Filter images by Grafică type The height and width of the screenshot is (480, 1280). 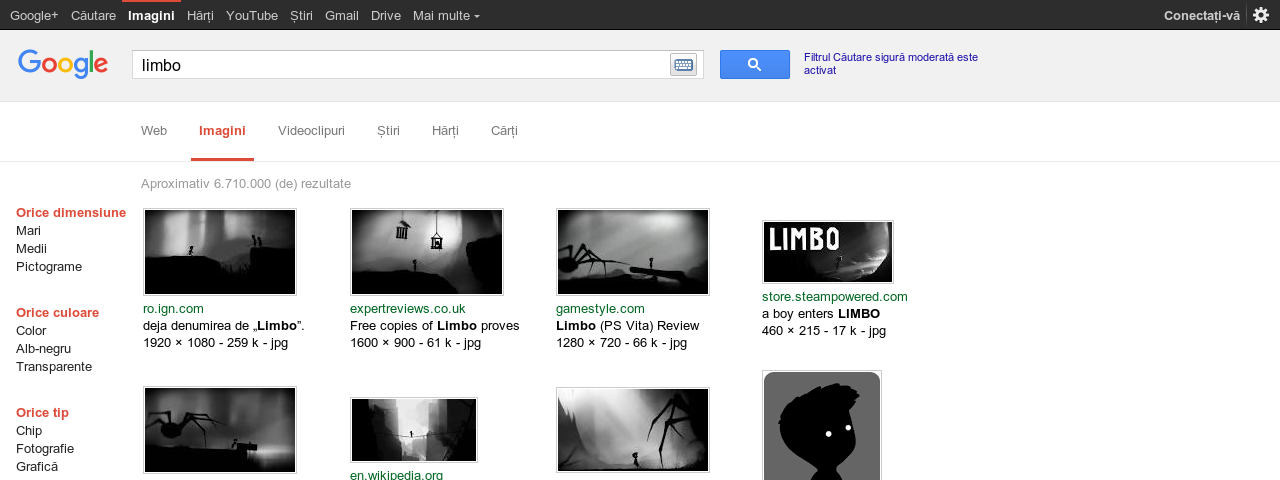pos(37,467)
